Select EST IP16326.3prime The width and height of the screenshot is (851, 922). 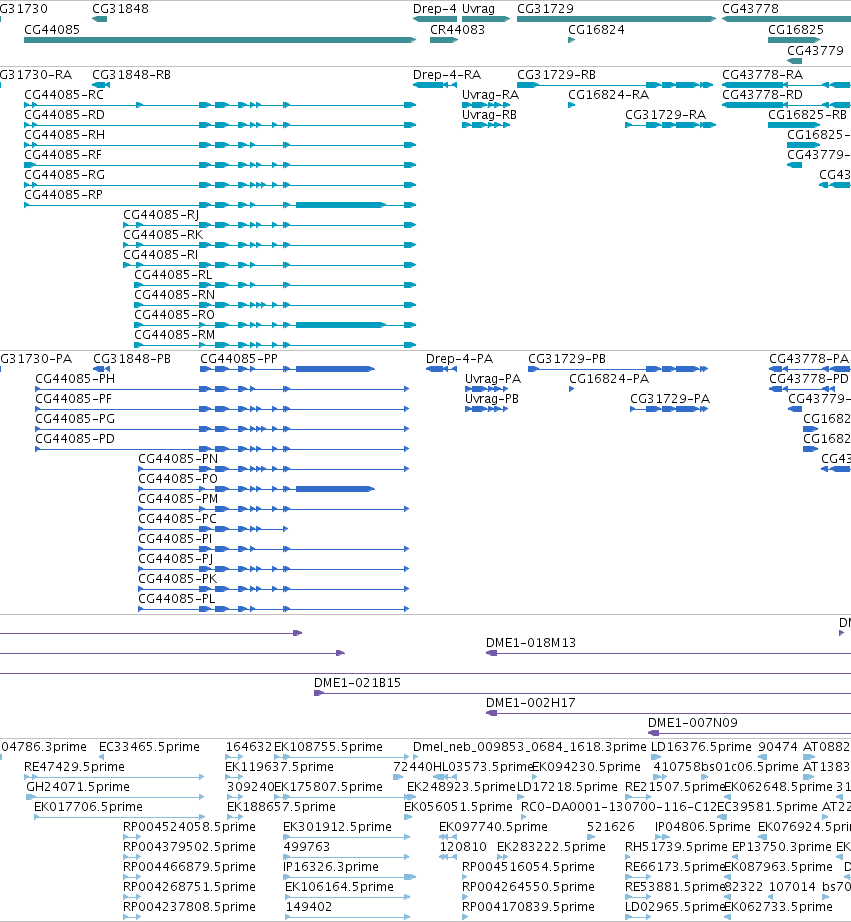[x=331, y=867]
